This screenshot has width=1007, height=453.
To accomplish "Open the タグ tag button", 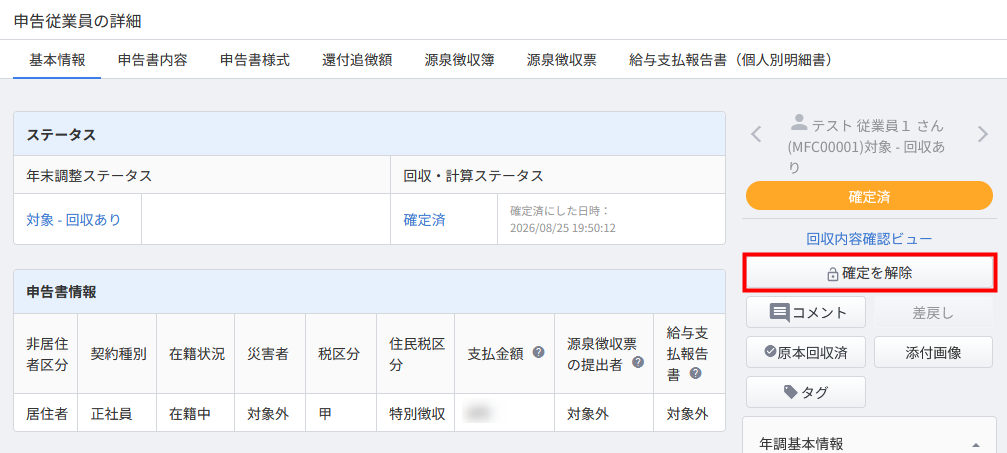I will 806,392.
